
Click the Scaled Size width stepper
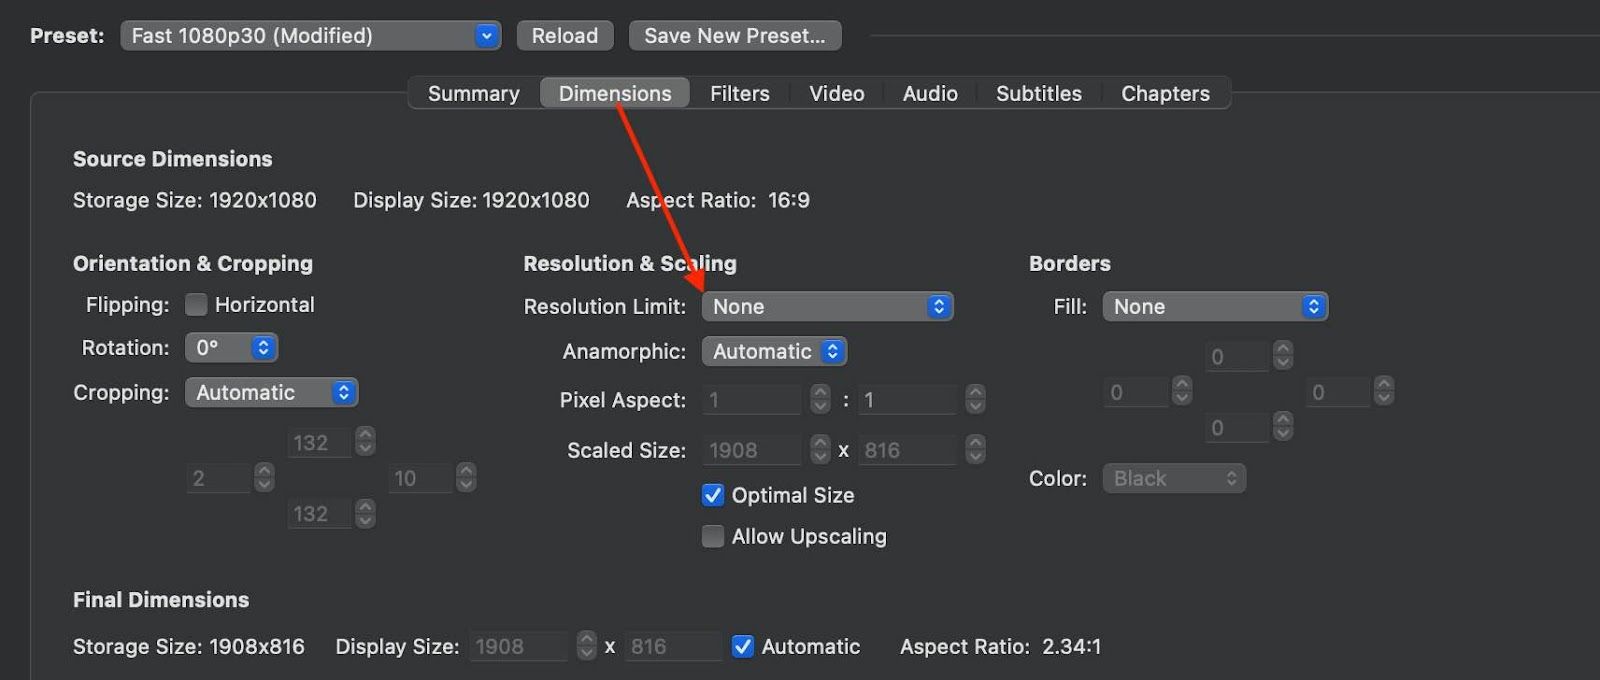[820, 450]
